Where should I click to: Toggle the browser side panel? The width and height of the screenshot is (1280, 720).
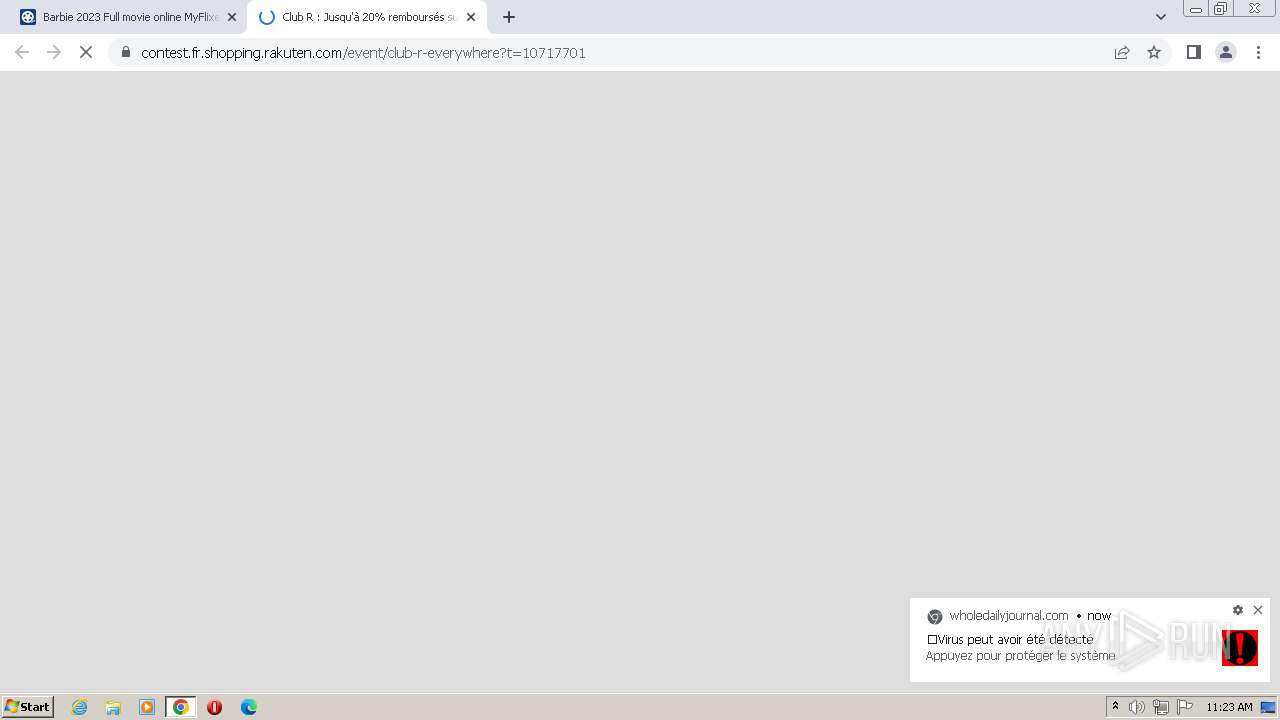tap(1194, 52)
